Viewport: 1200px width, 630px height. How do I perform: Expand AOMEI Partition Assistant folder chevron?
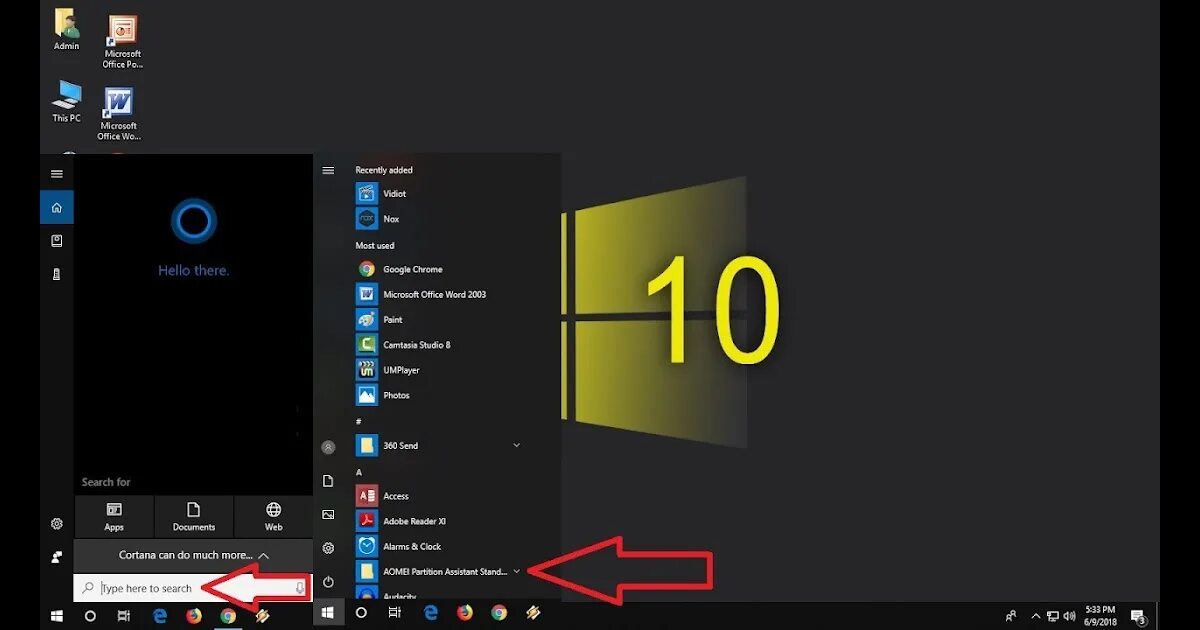pyautogui.click(x=516, y=571)
